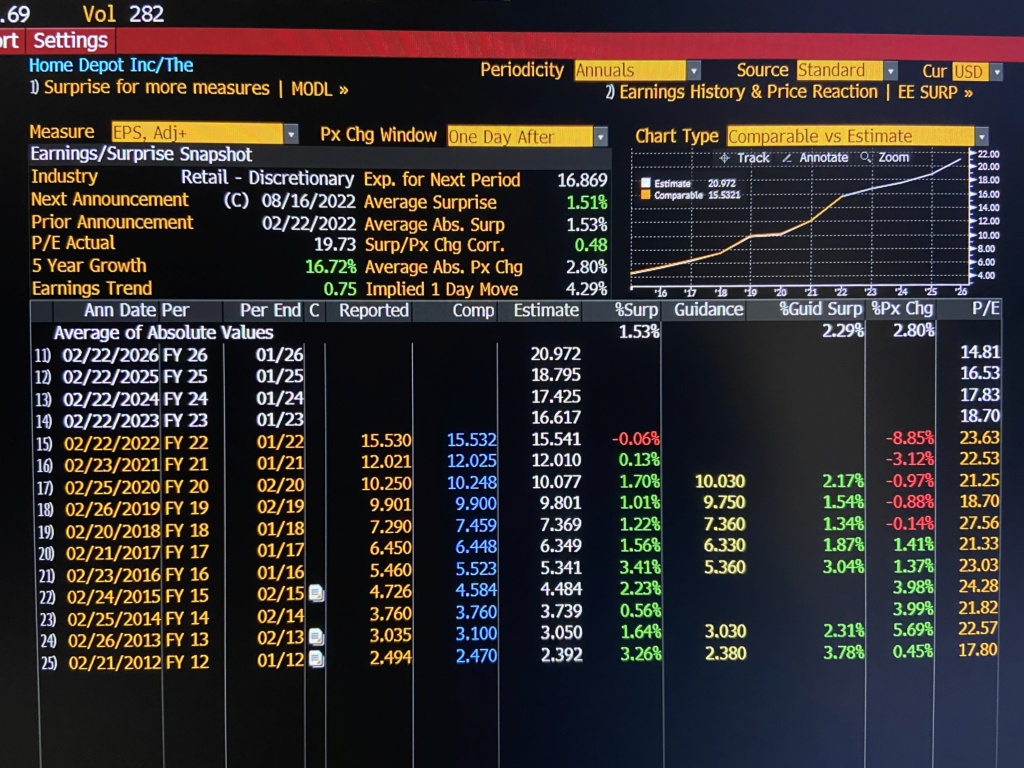1024x768 pixels.
Task: Select row 23 dated 02/25/2014
Action: coord(516,615)
